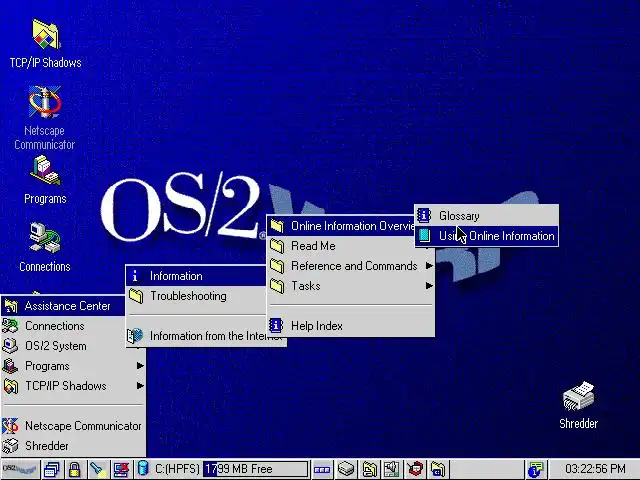The image size is (640, 480).
Task: Open the drives tray icon
Action: click(346, 469)
